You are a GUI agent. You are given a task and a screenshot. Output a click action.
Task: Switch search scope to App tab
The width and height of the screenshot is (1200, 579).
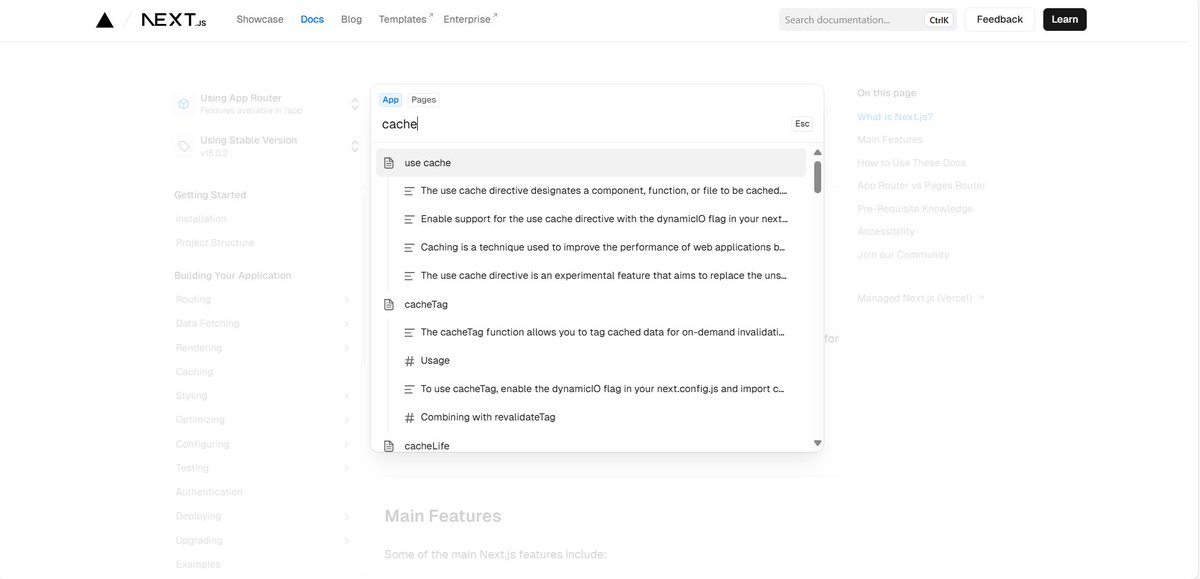pos(391,100)
